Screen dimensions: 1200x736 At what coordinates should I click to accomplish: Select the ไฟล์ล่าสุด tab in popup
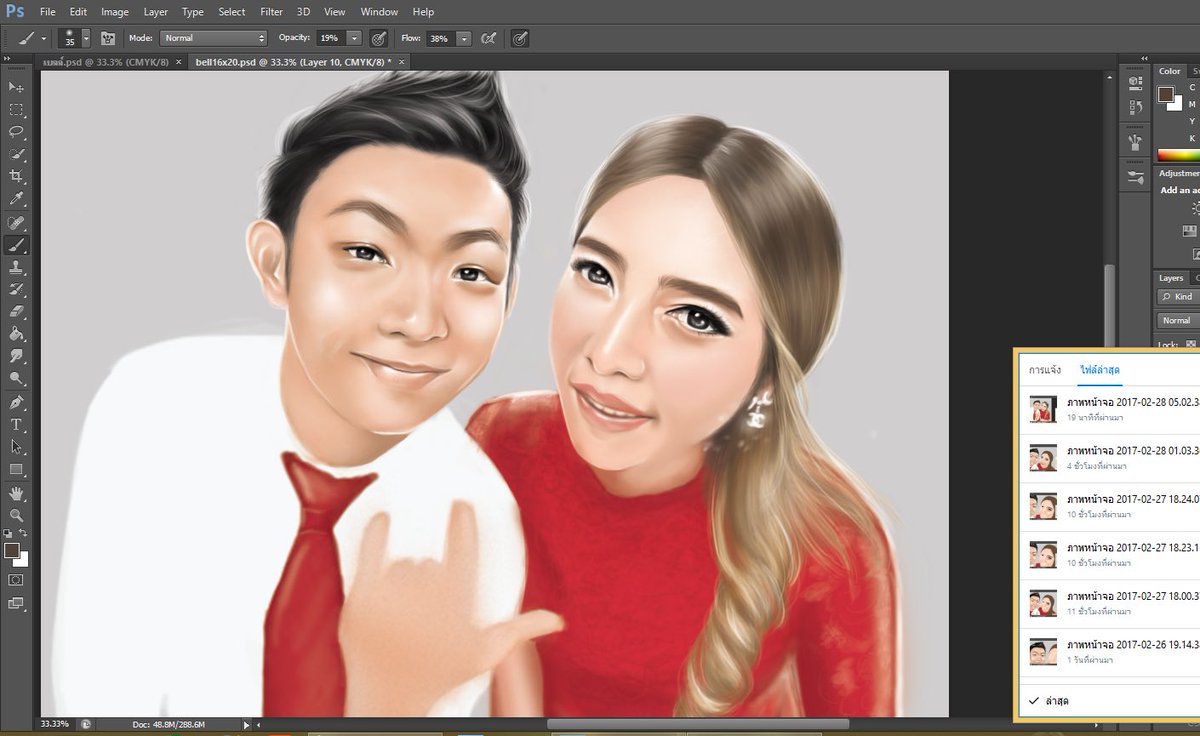1100,370
